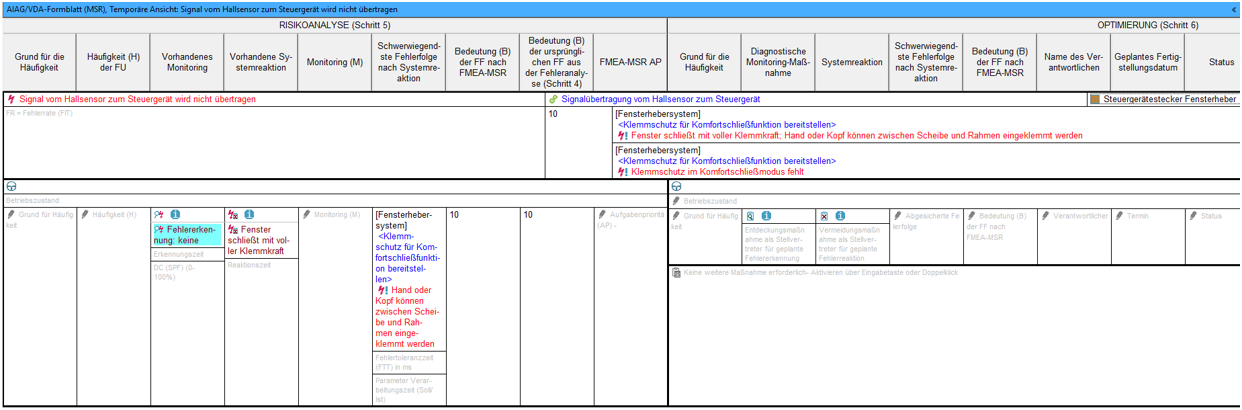1242x410 pixels.
Task: Click the pencil icon next to 'Monitoring (M)'
Action: point(308,215)
